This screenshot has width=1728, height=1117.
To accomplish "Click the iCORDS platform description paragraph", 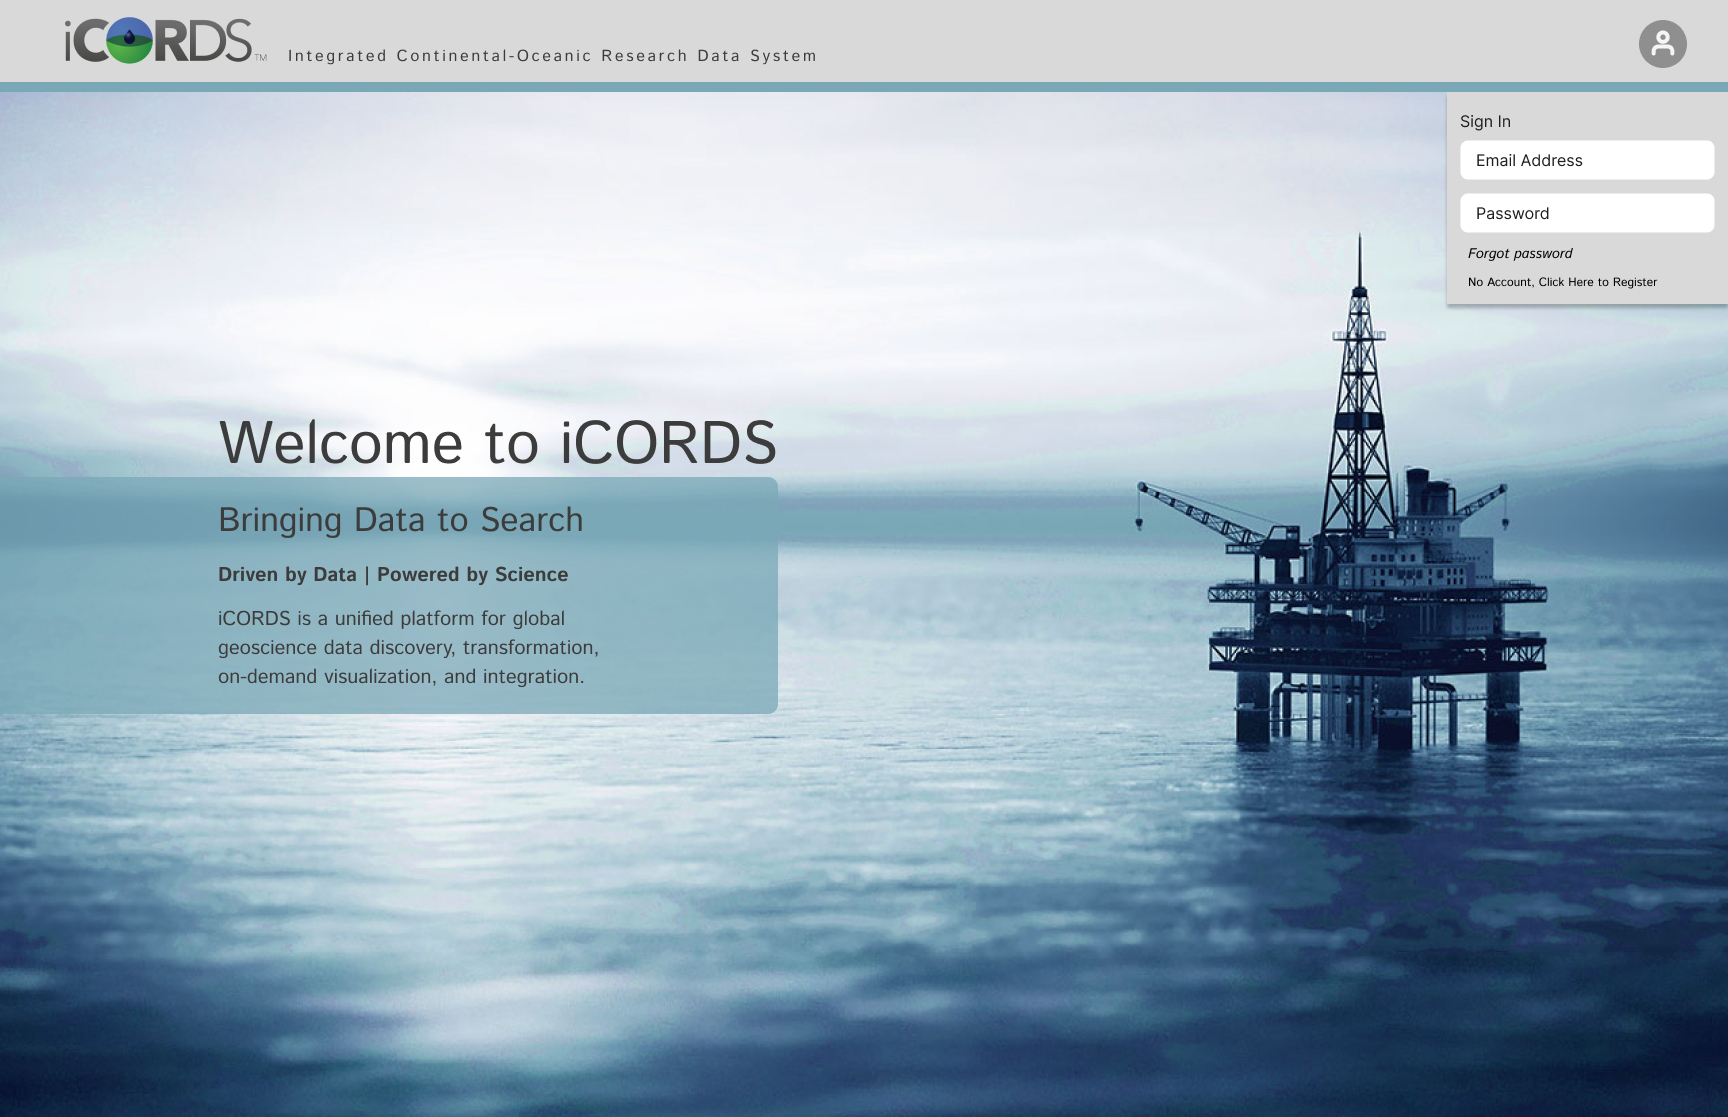I will point(407,647).
